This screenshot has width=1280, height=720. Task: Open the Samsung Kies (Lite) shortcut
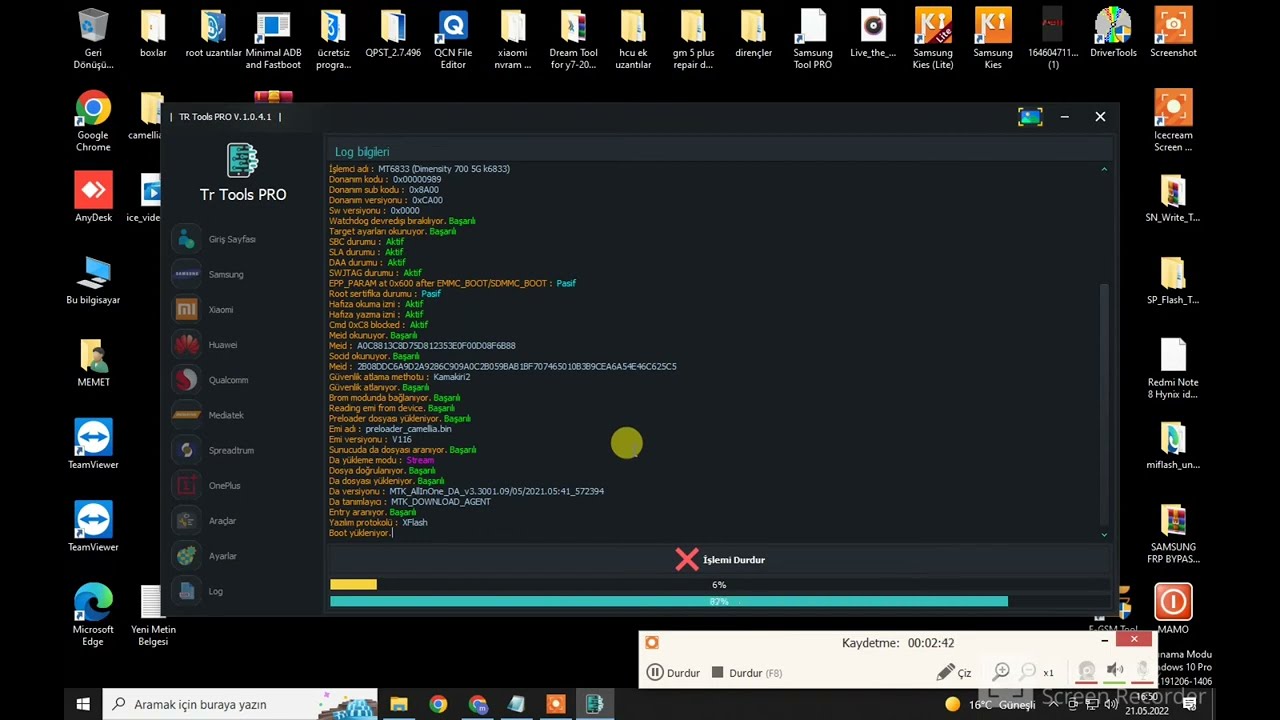click(x=933, y=40)
